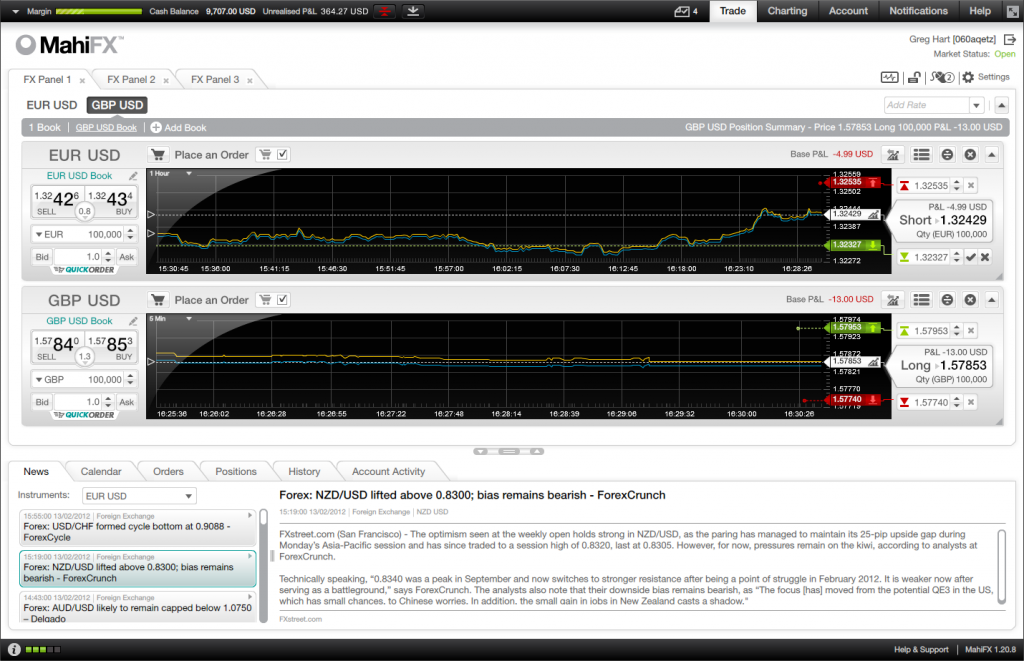
Task: Click Add Book plus icon
Action: pos(156,128)
